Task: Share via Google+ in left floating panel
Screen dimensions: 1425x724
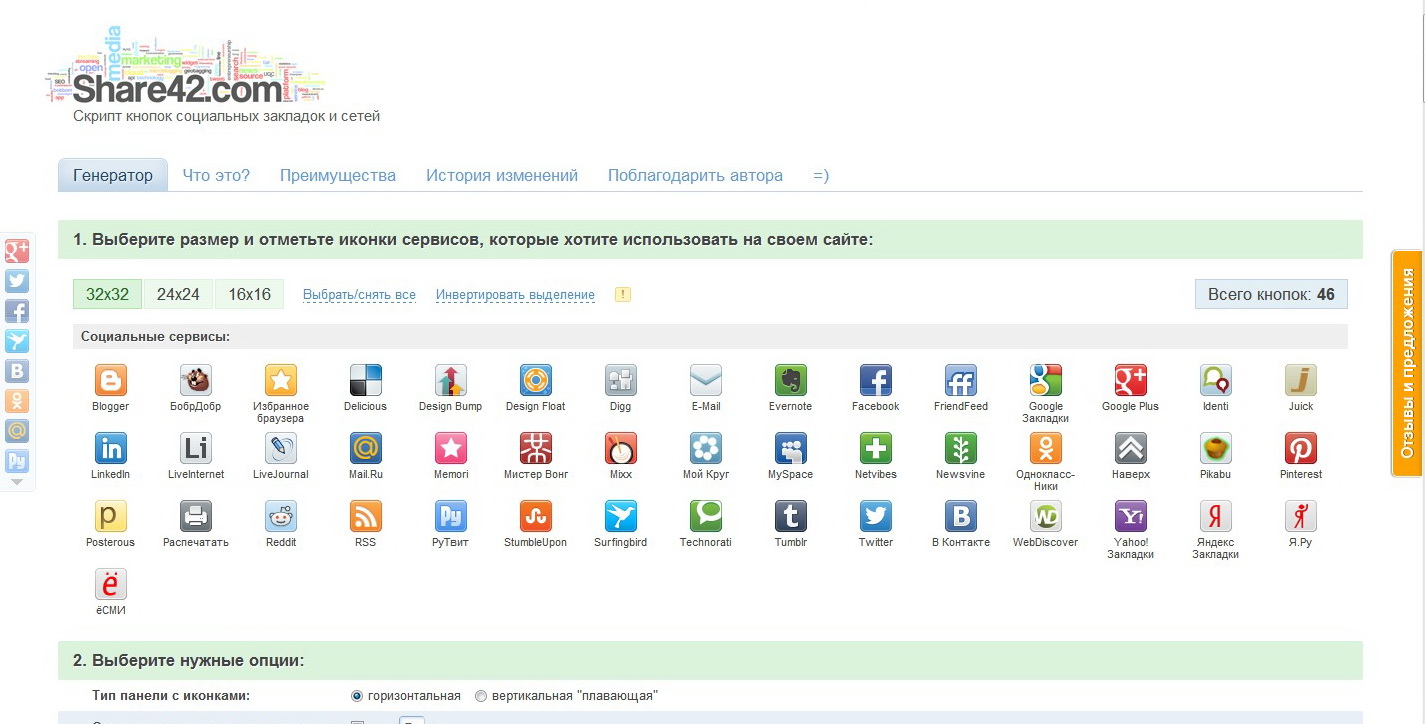Action: pyautogui.click(x=17, y=251)
